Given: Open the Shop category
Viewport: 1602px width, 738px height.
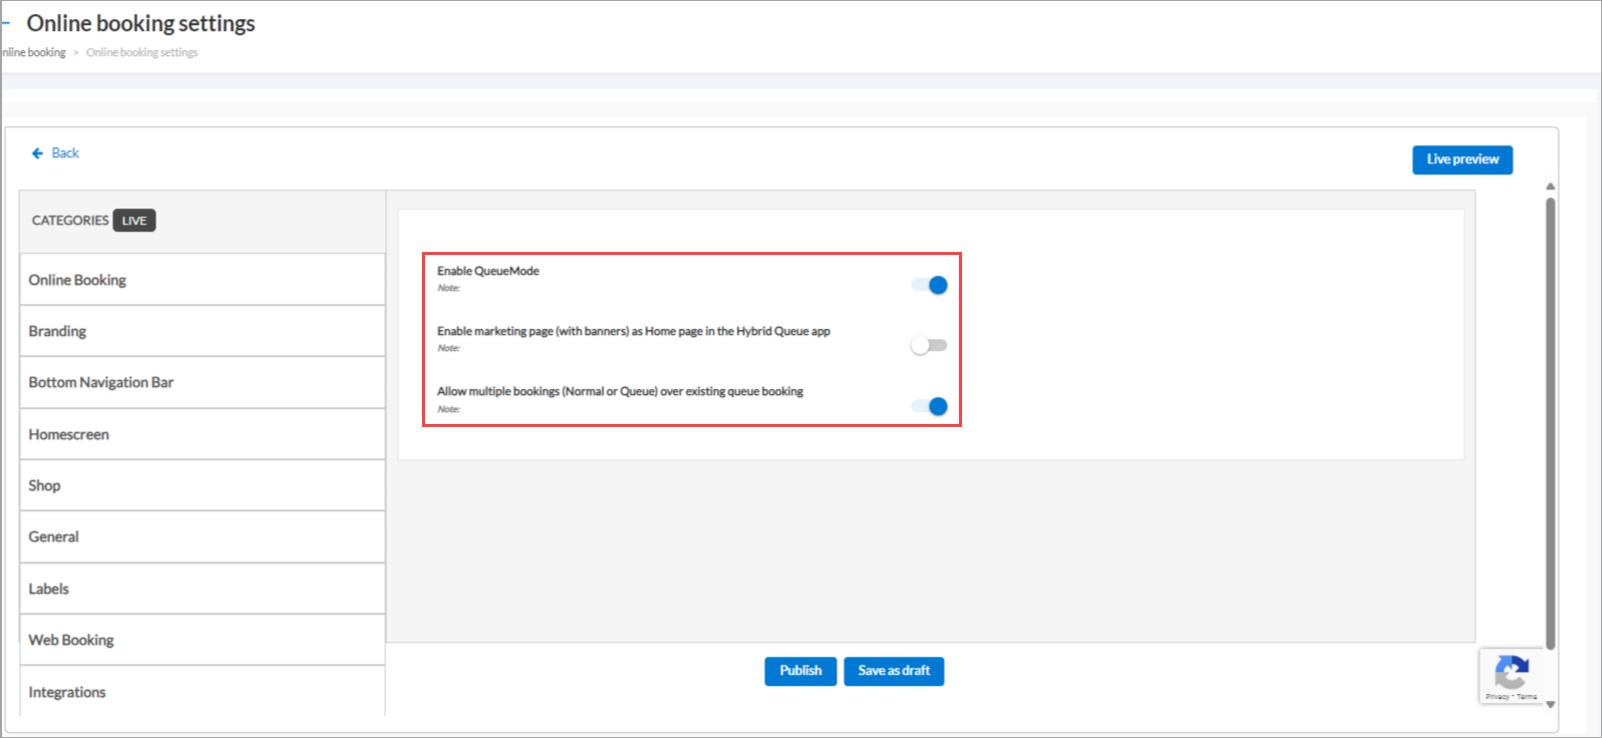Looking at the screenshot, I should pyautogui.click(x=202, y=485).
